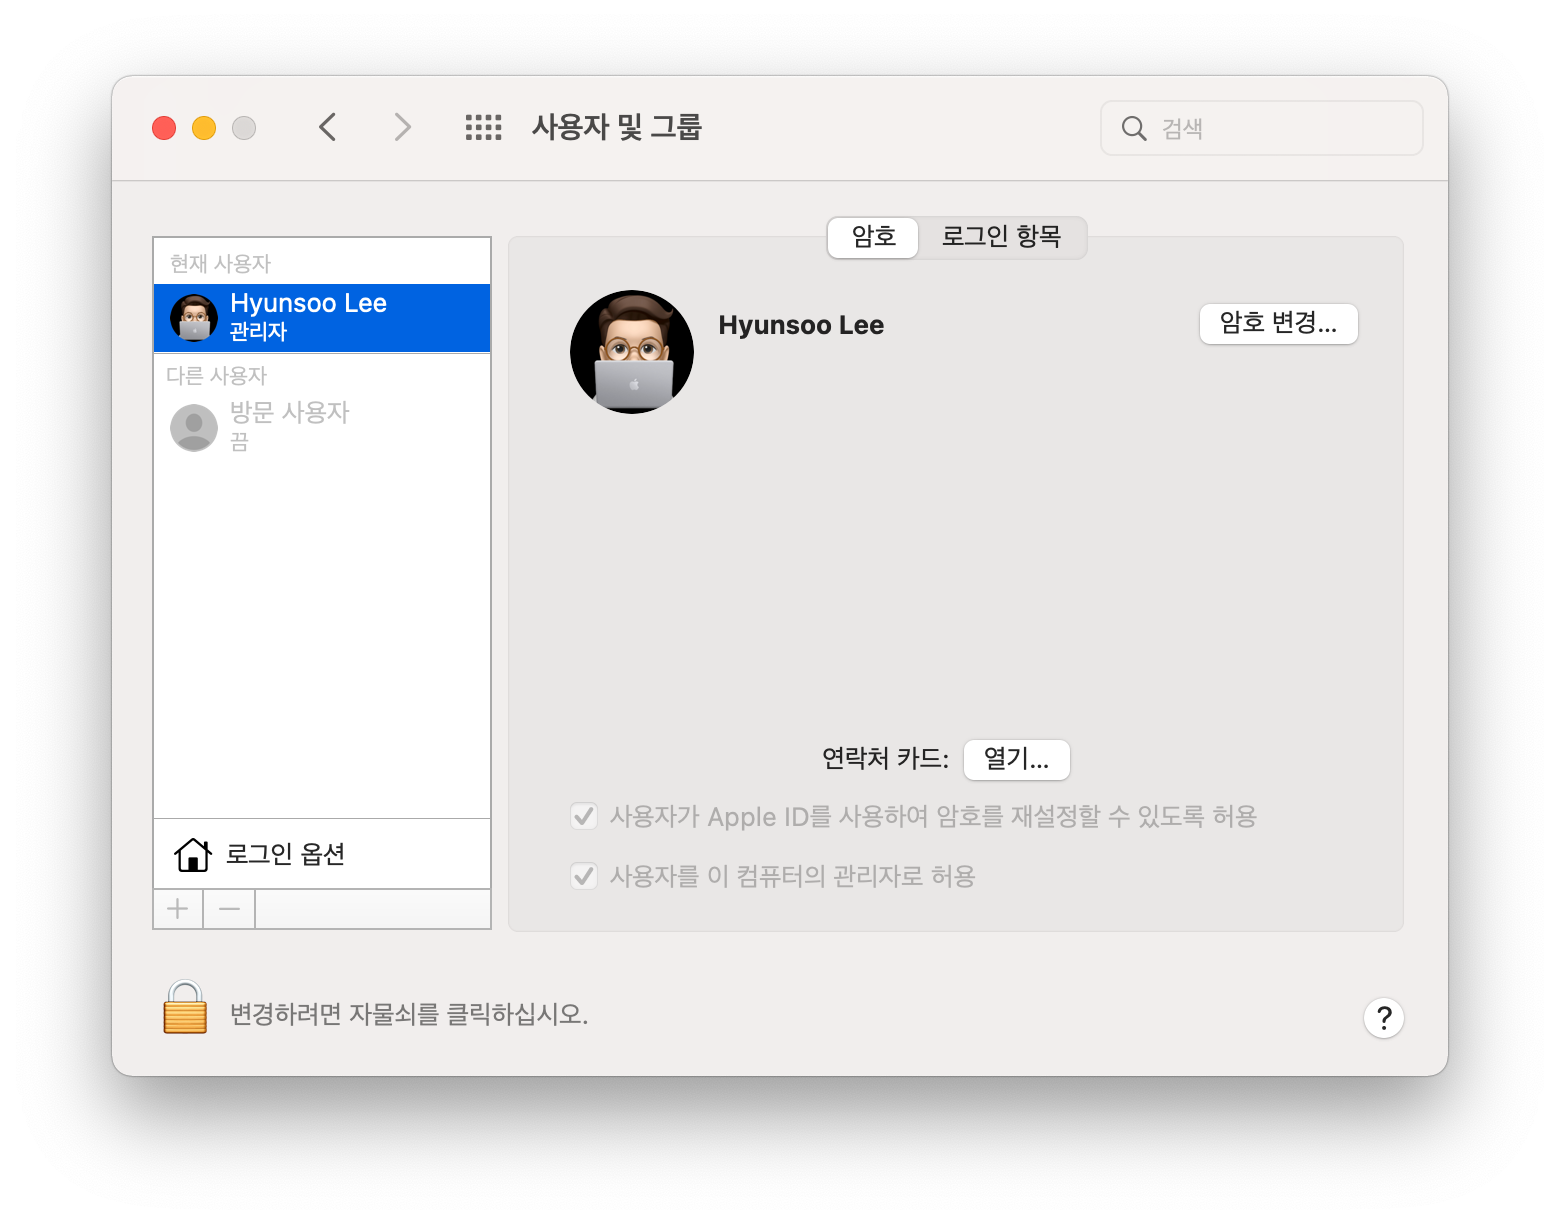Minimize the window with yellow button
Screen dimensions: 1560x1224
(x=204, y=128)
